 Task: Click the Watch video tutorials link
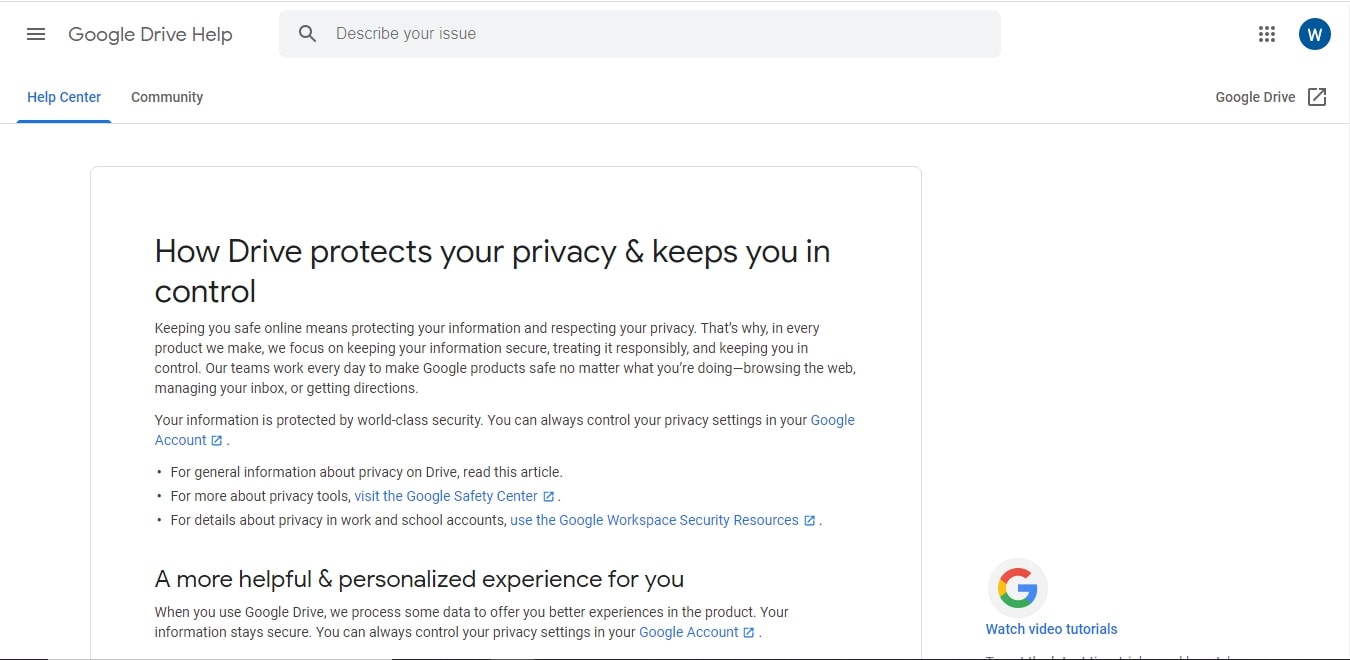point(1051,628)
